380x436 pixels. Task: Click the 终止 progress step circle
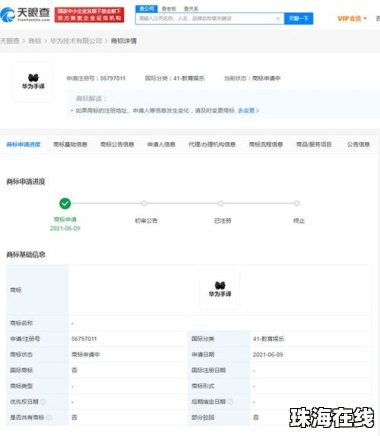pyautogui.click(x=297, y=203)
